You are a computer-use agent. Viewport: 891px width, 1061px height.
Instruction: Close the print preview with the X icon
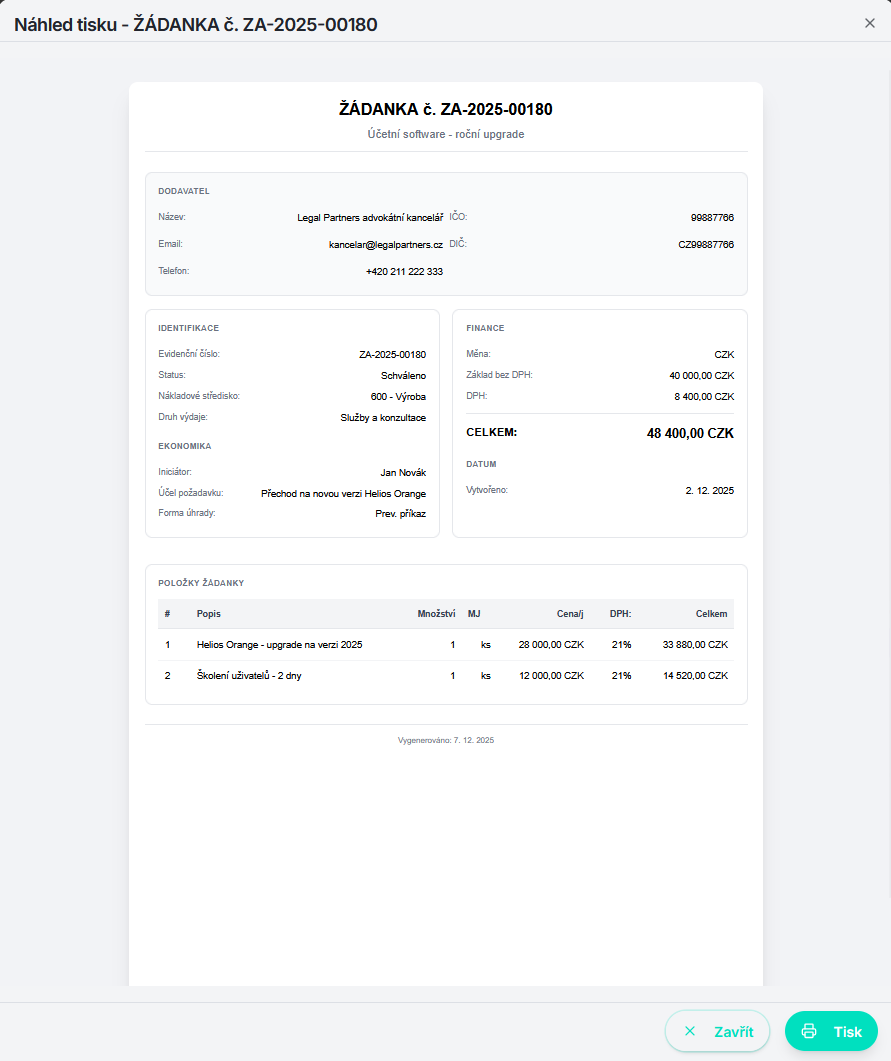coord(869,23)
